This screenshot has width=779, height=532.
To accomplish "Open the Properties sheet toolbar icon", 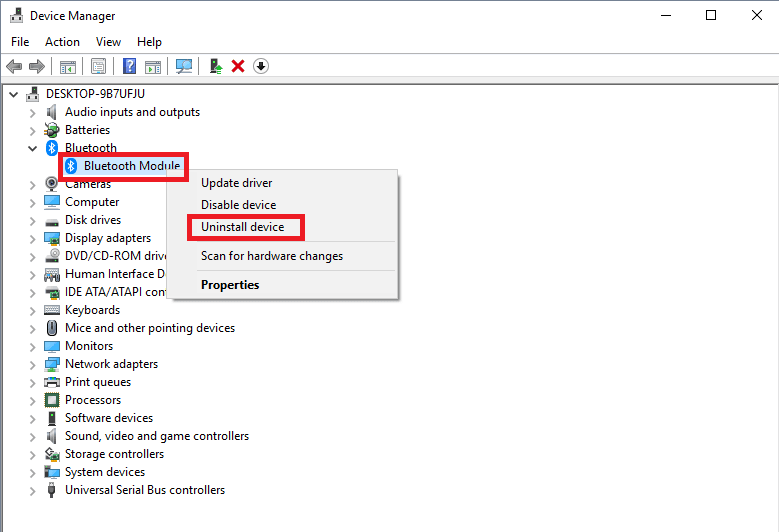I will (98, 66).
